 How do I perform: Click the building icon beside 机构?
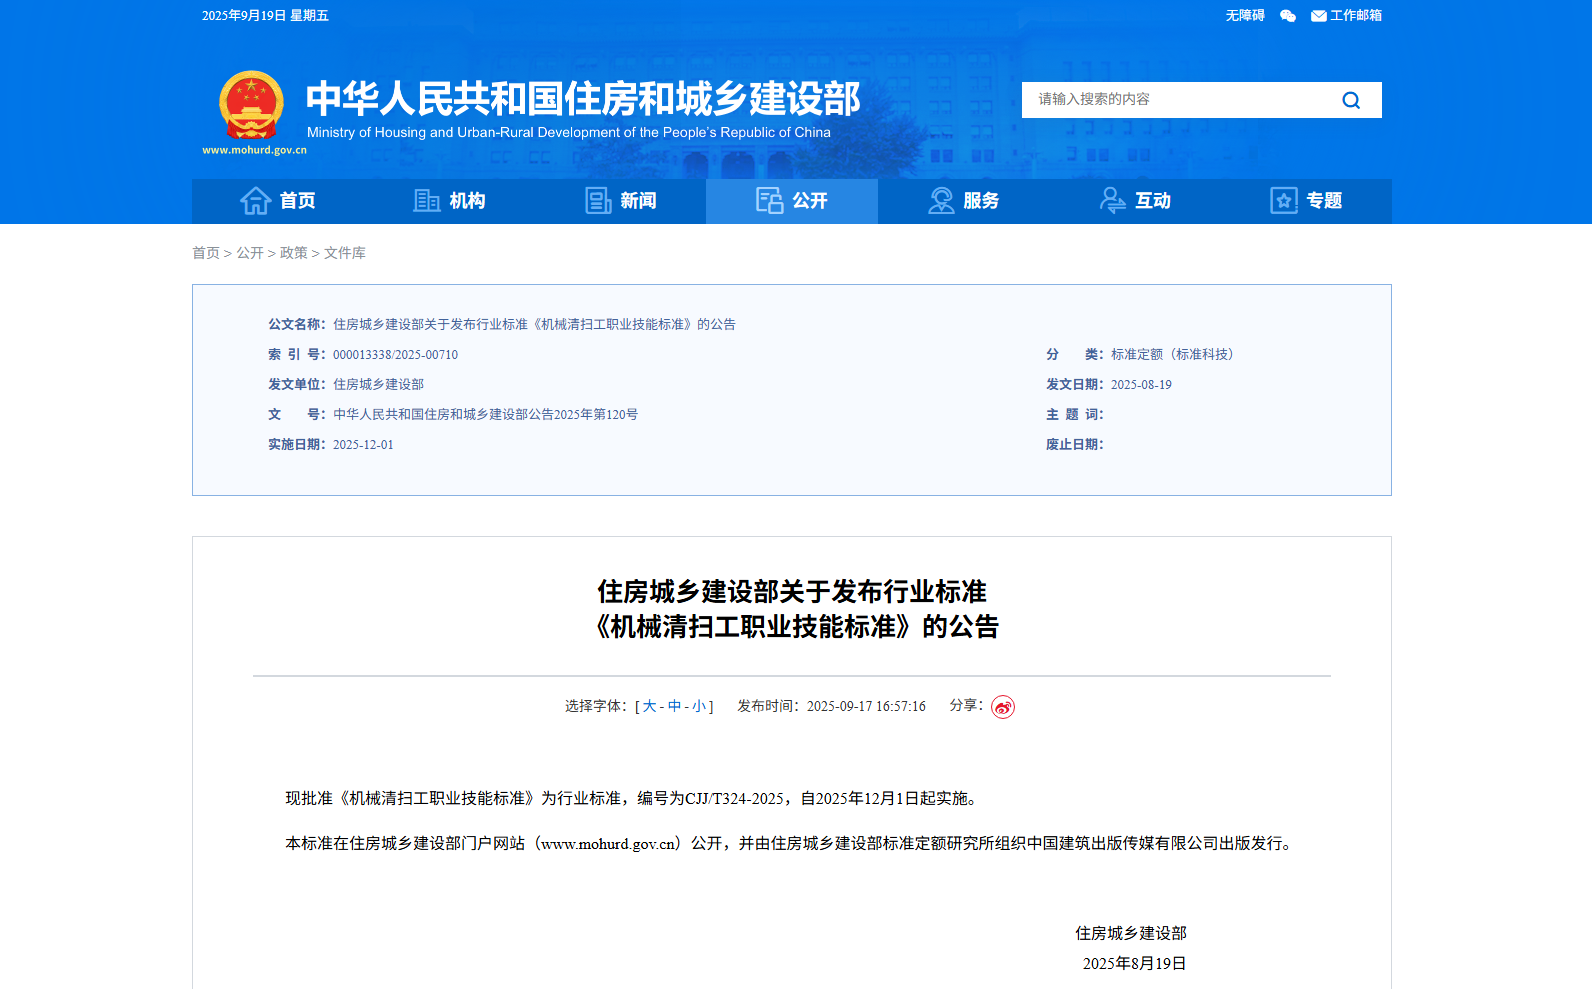click(427, 201)
